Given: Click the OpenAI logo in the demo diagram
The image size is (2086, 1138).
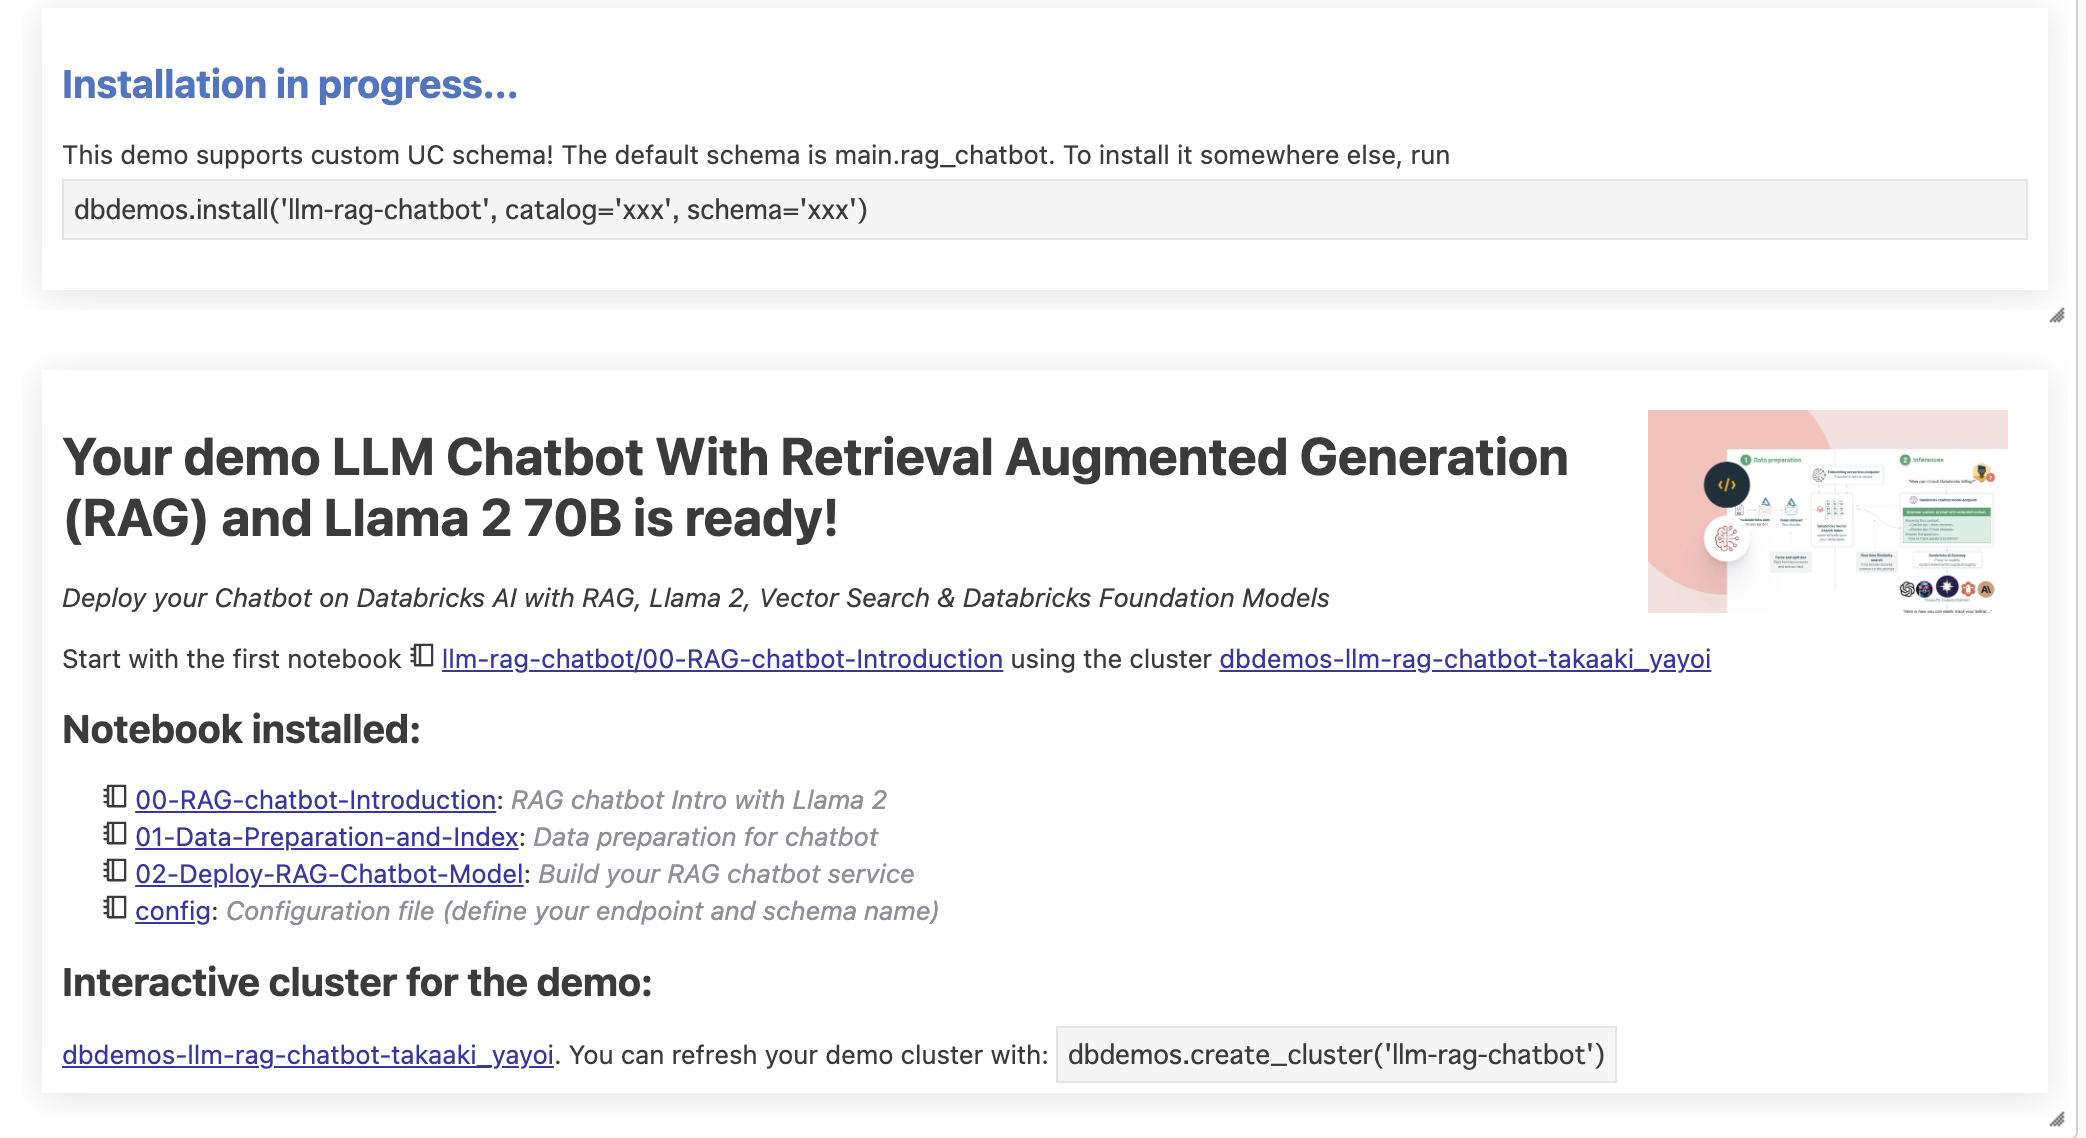Looking at the screenshot, I should click(1906, 589).
